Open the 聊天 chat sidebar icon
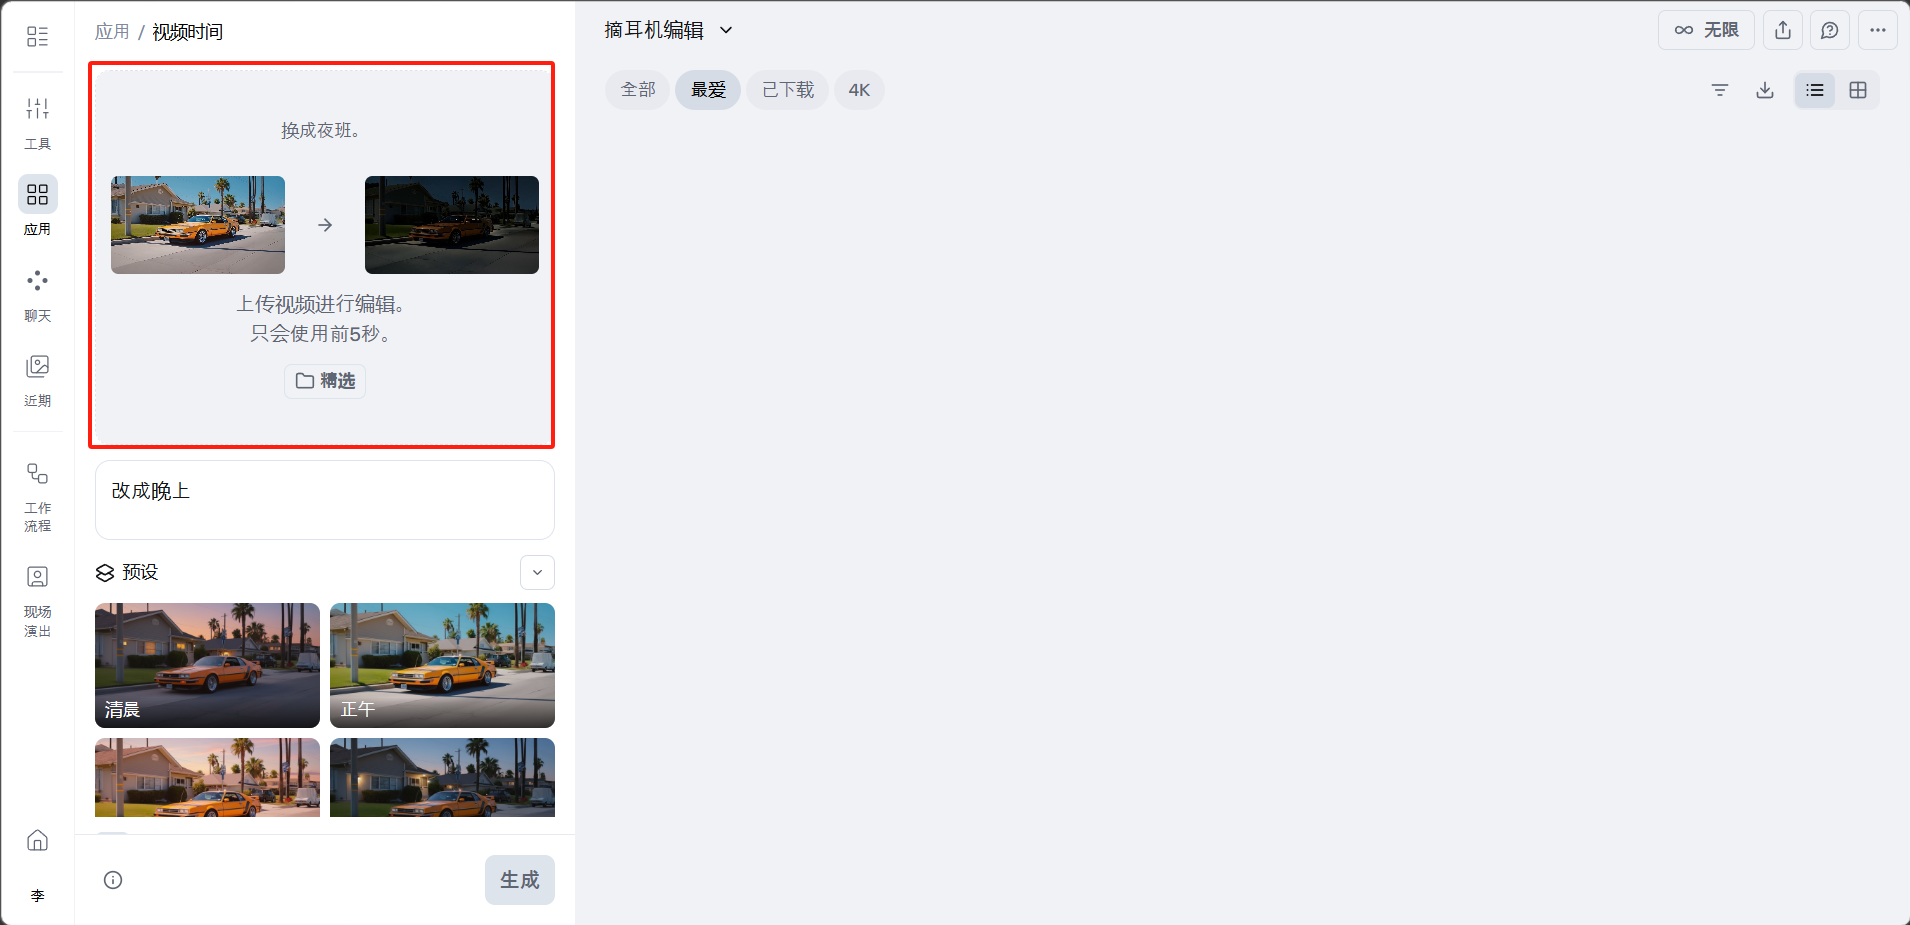Screen dimensions: 1910x925 coord(37,295)
